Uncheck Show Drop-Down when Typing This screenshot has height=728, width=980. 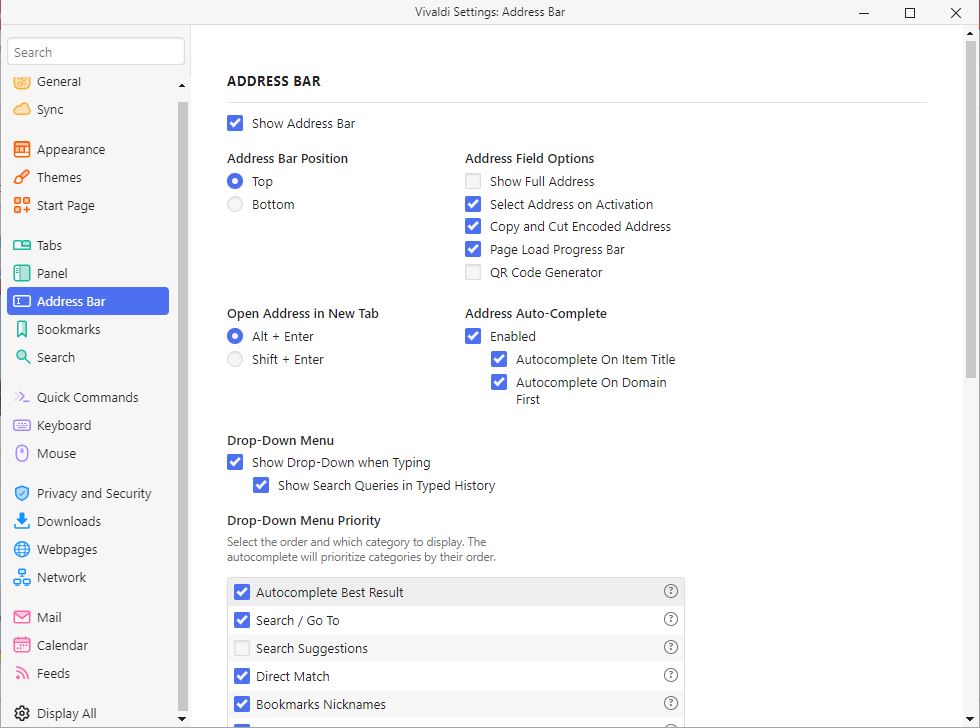coord(235,462)
